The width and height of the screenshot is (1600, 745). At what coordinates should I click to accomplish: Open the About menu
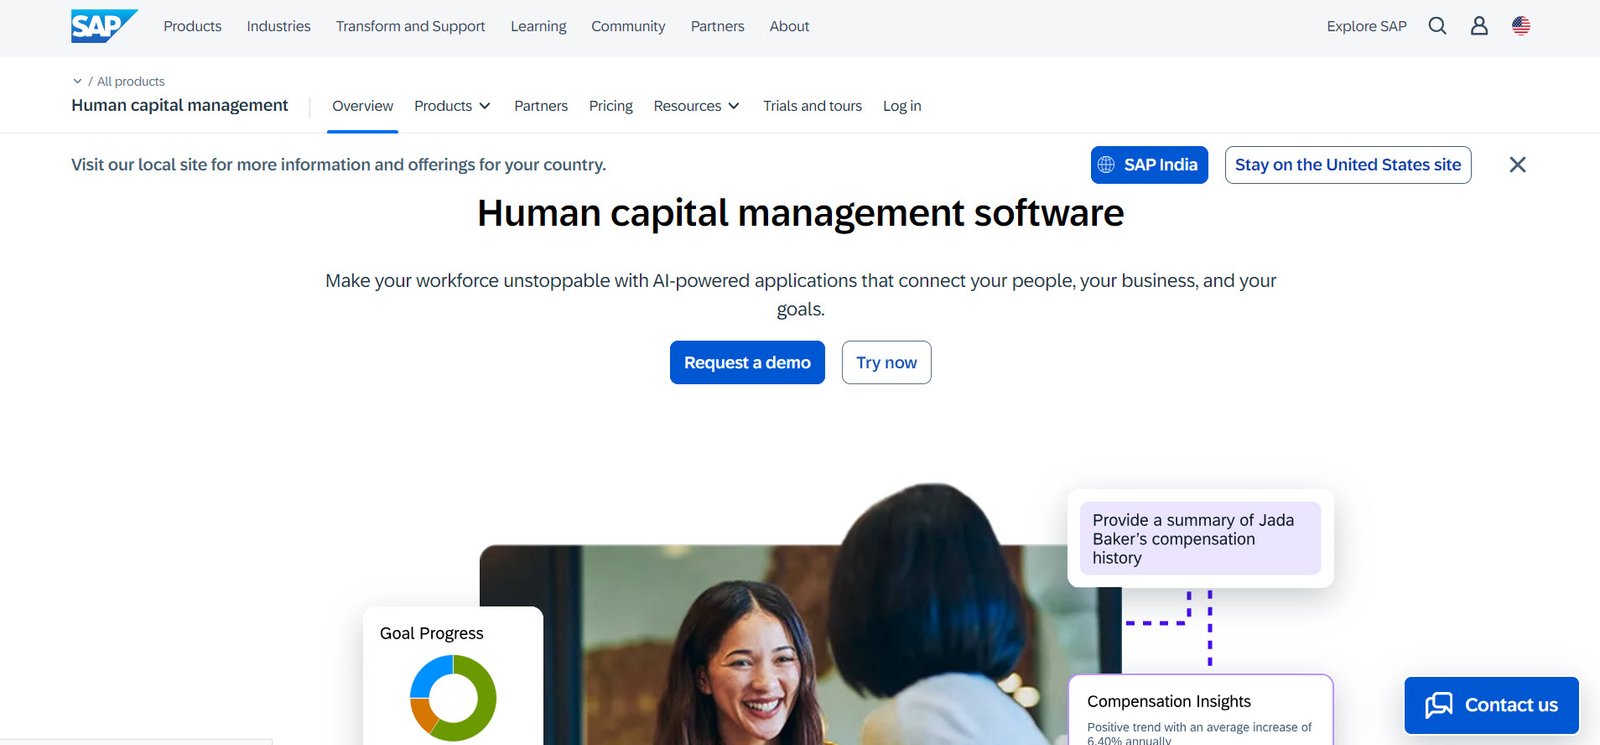point(789,26)
